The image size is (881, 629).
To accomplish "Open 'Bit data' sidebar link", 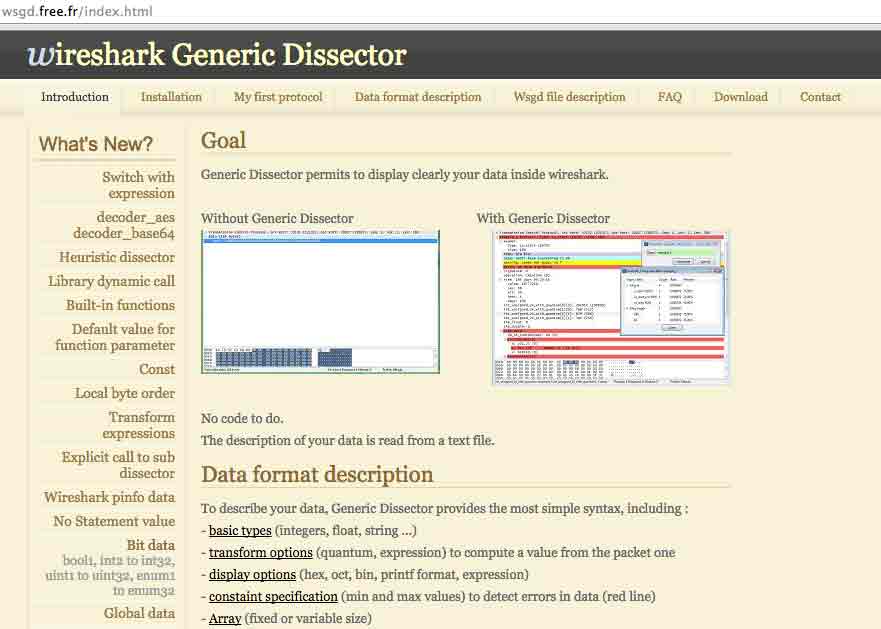I will pos(151,545).
